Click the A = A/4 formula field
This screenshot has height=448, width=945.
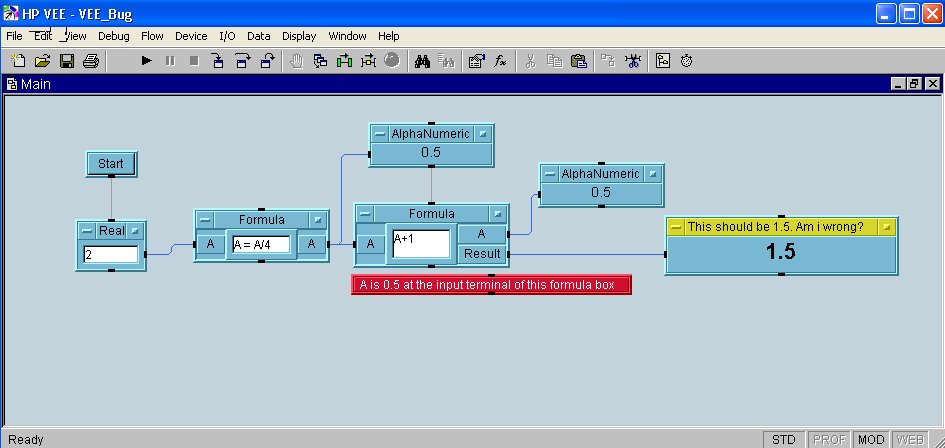tap(261, 244)
